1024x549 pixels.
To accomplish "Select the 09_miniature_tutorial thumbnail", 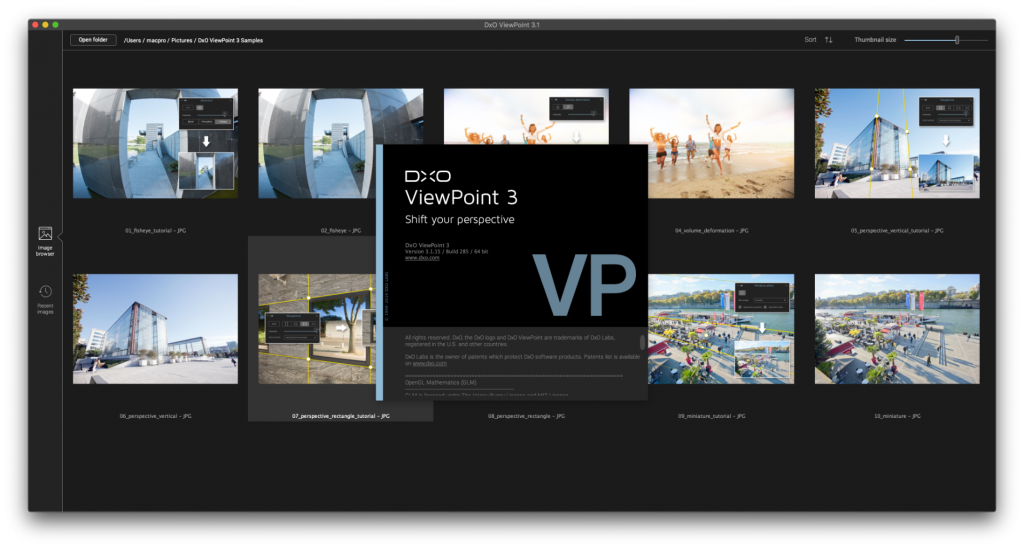I will (x=721, y=329).
